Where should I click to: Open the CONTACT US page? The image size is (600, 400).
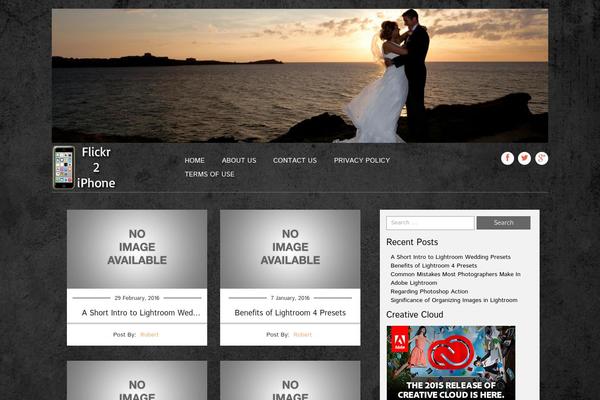pos(295,160)
